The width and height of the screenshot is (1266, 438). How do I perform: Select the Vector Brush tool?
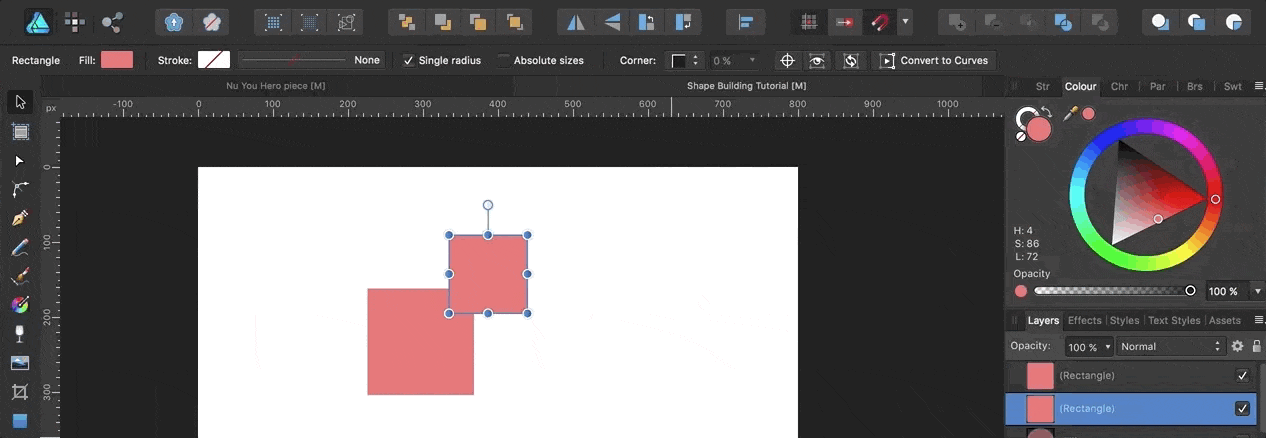(20, 276)
